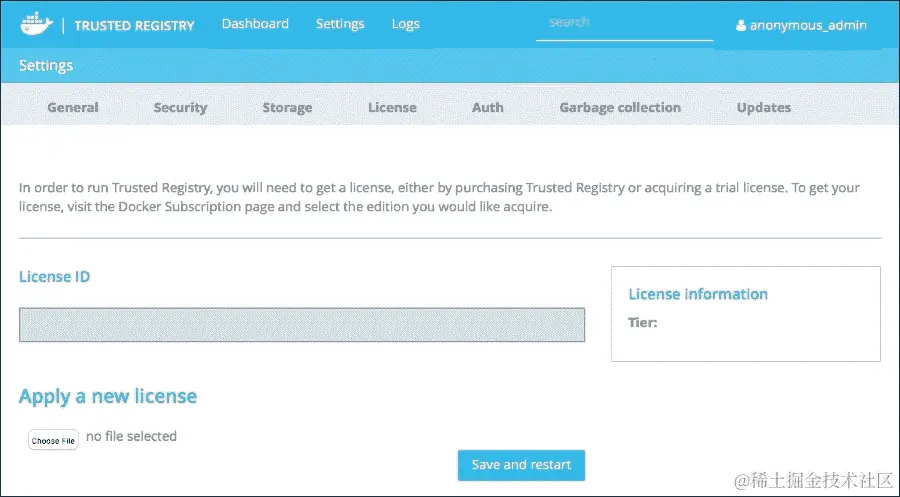Open the Dashboard menu item

255,24
